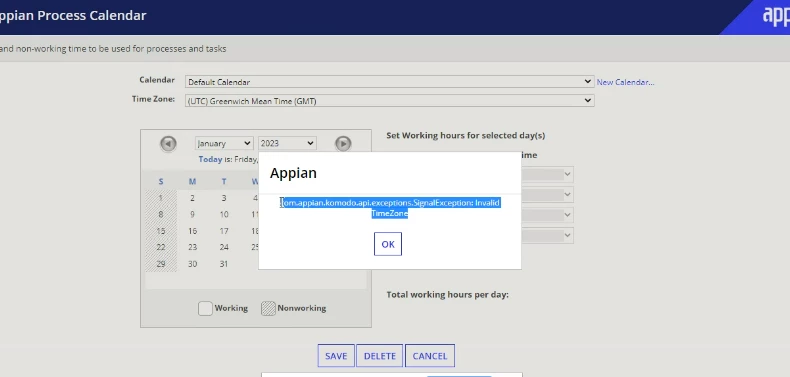This screenshot has height=377, width=790.
Task: Select day 2 in the calendar
Action: coord(192,198)
